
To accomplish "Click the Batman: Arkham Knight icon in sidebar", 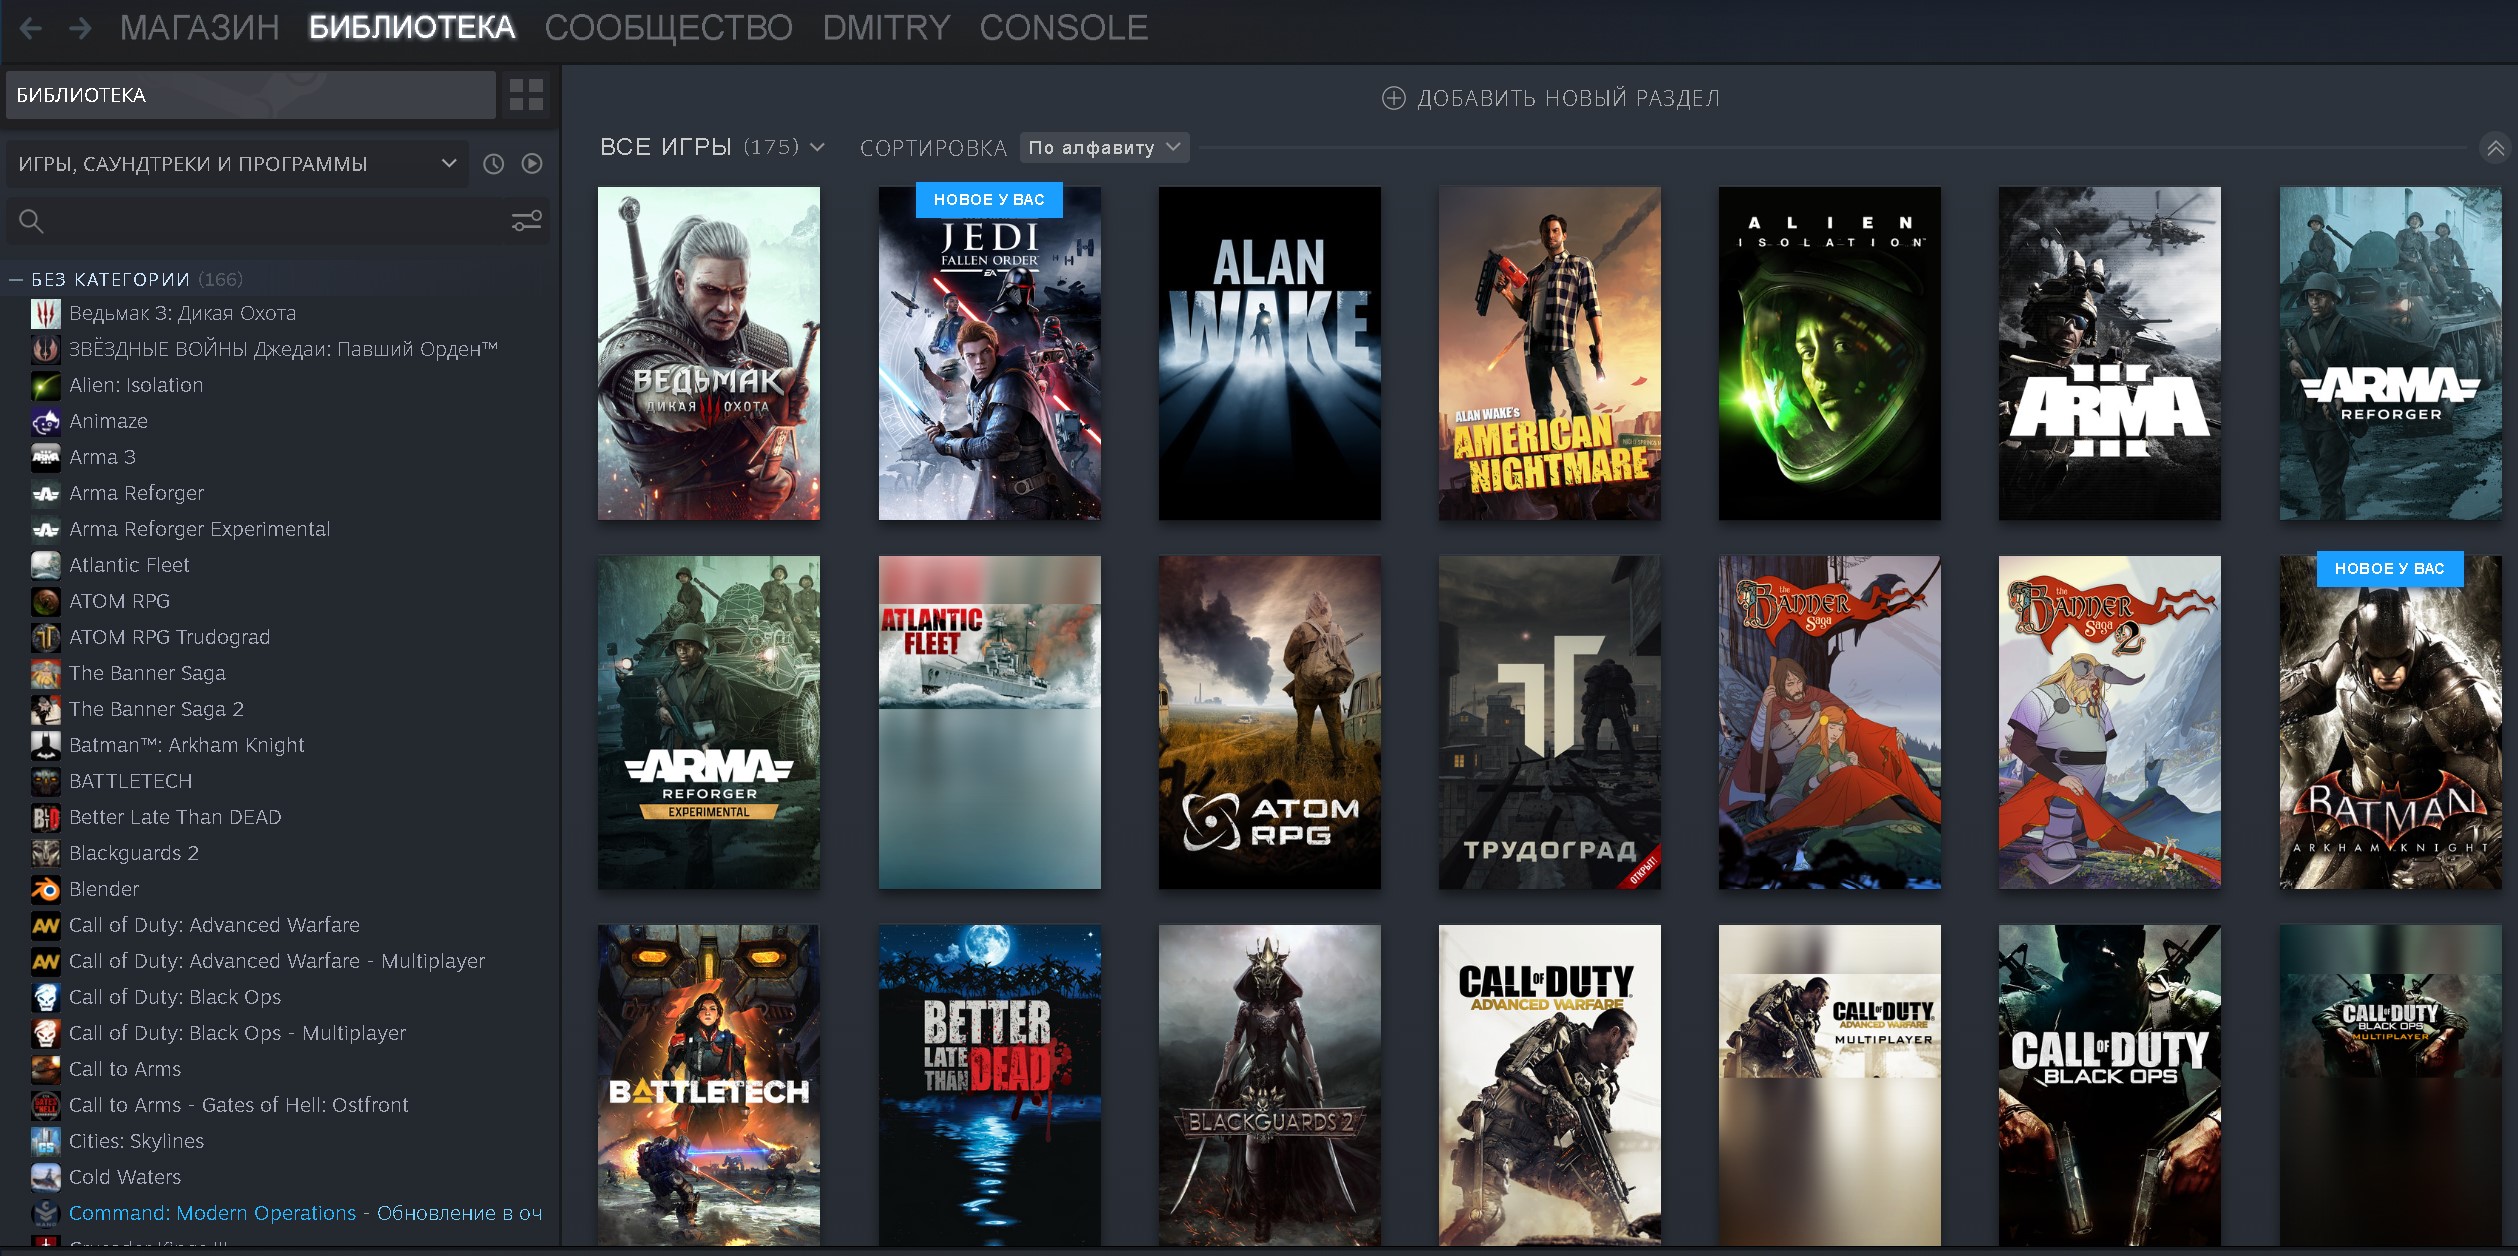I will point(43,745).
